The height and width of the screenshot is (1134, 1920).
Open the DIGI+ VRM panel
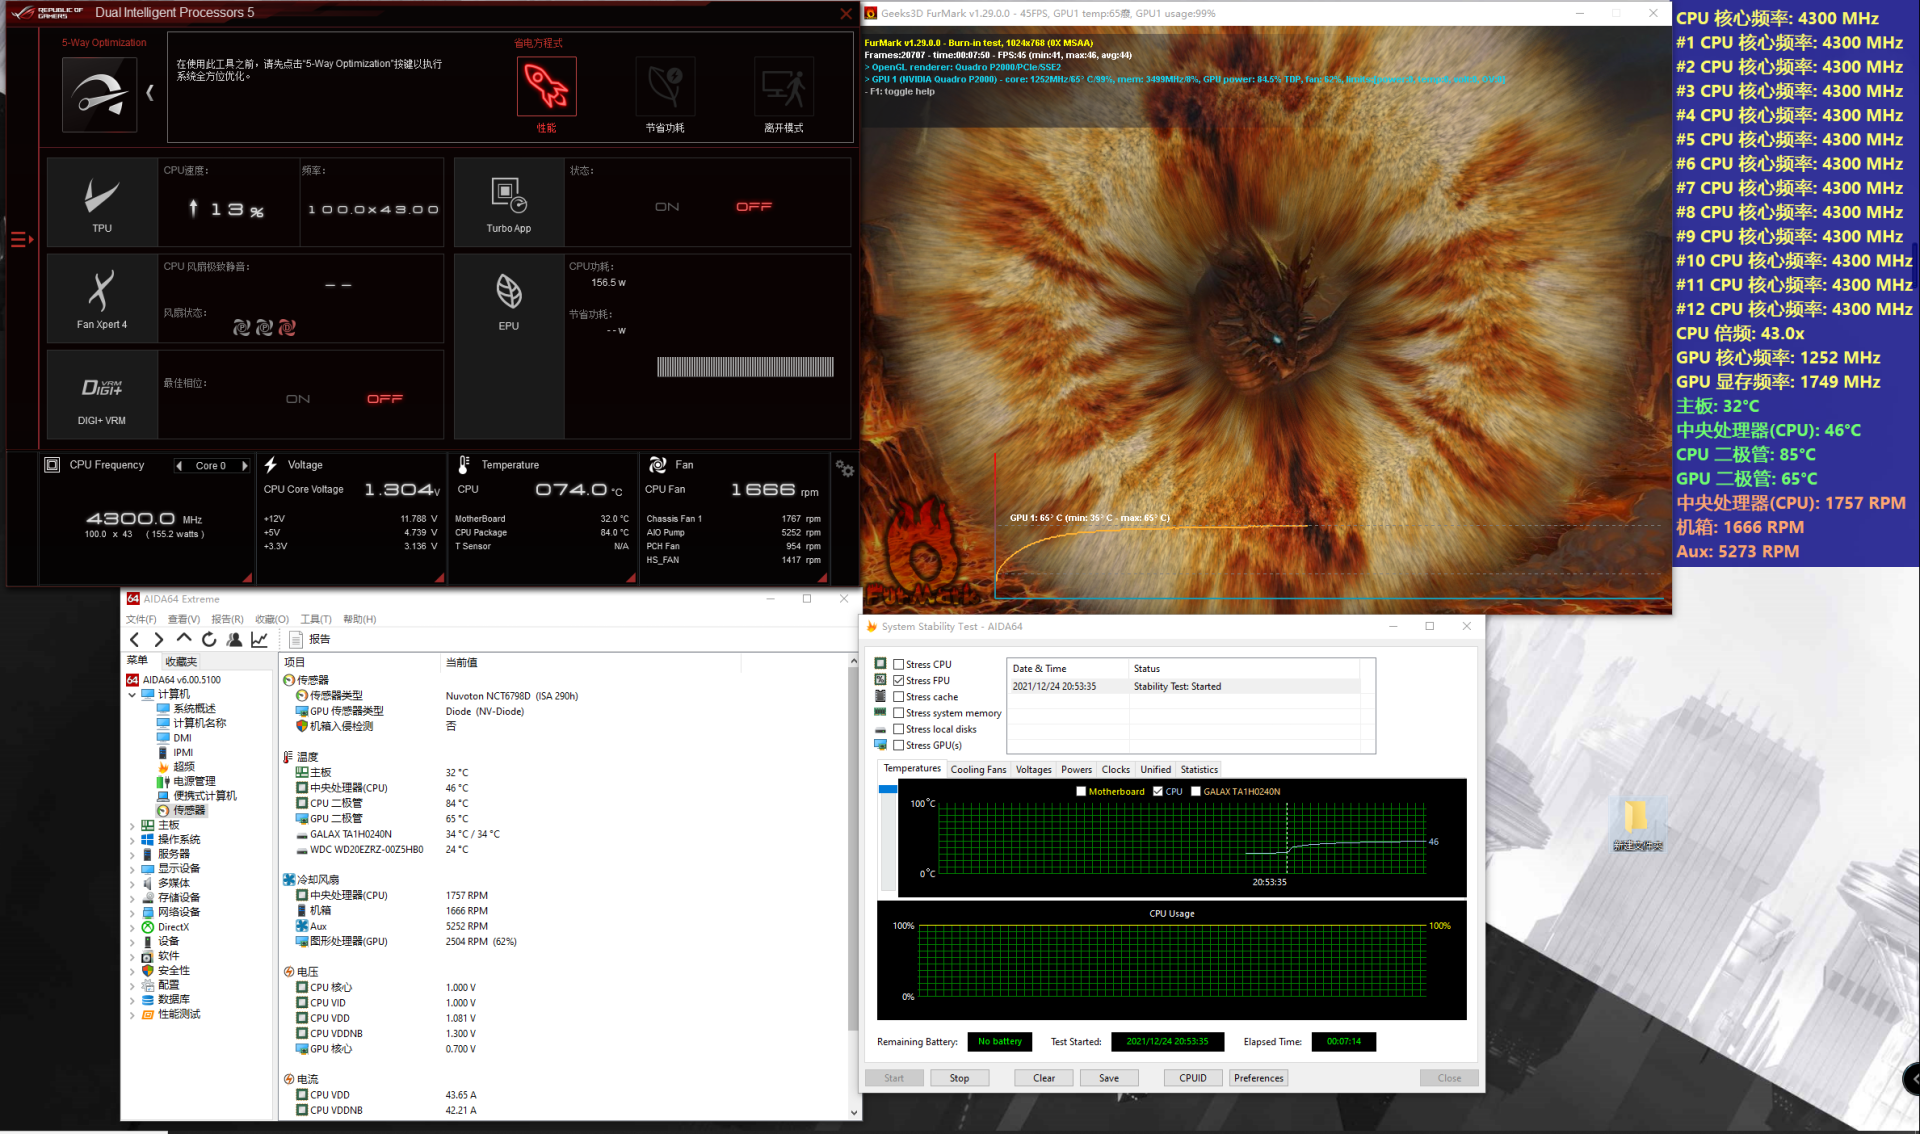(102, 395)
